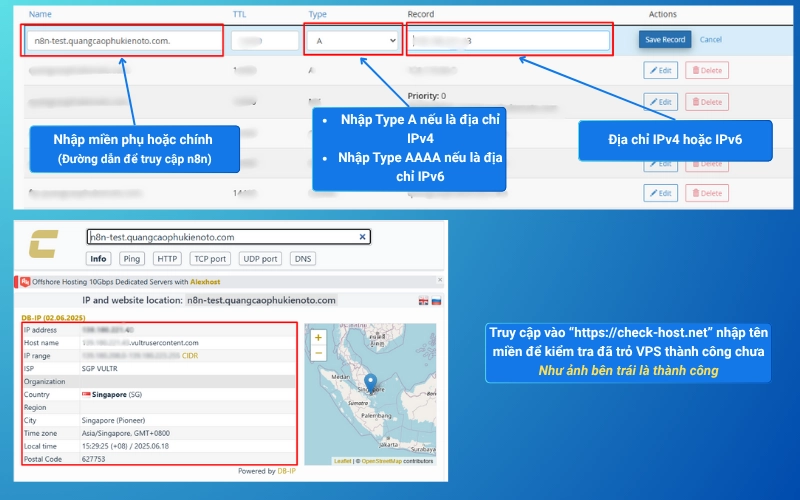Select the Asia/Singapore, GMT+0800 time zone value
The height and width of the screenshot is (500, 800).
point(126,433)
